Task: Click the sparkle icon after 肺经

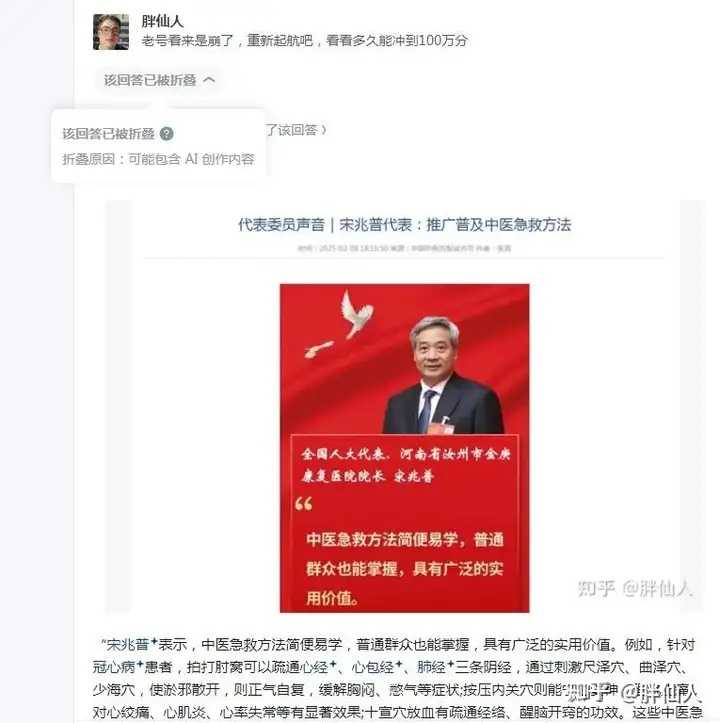Action: (x=451, y=664)
